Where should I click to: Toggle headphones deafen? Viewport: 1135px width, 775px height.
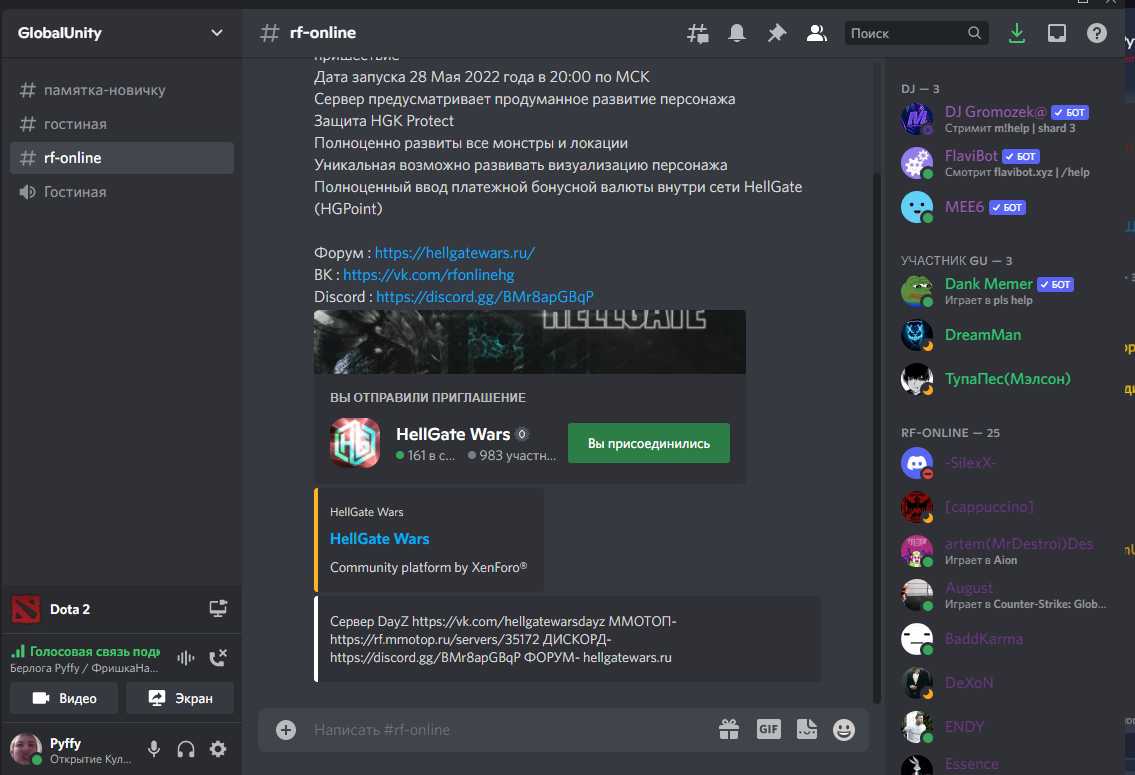click(186, 749)
